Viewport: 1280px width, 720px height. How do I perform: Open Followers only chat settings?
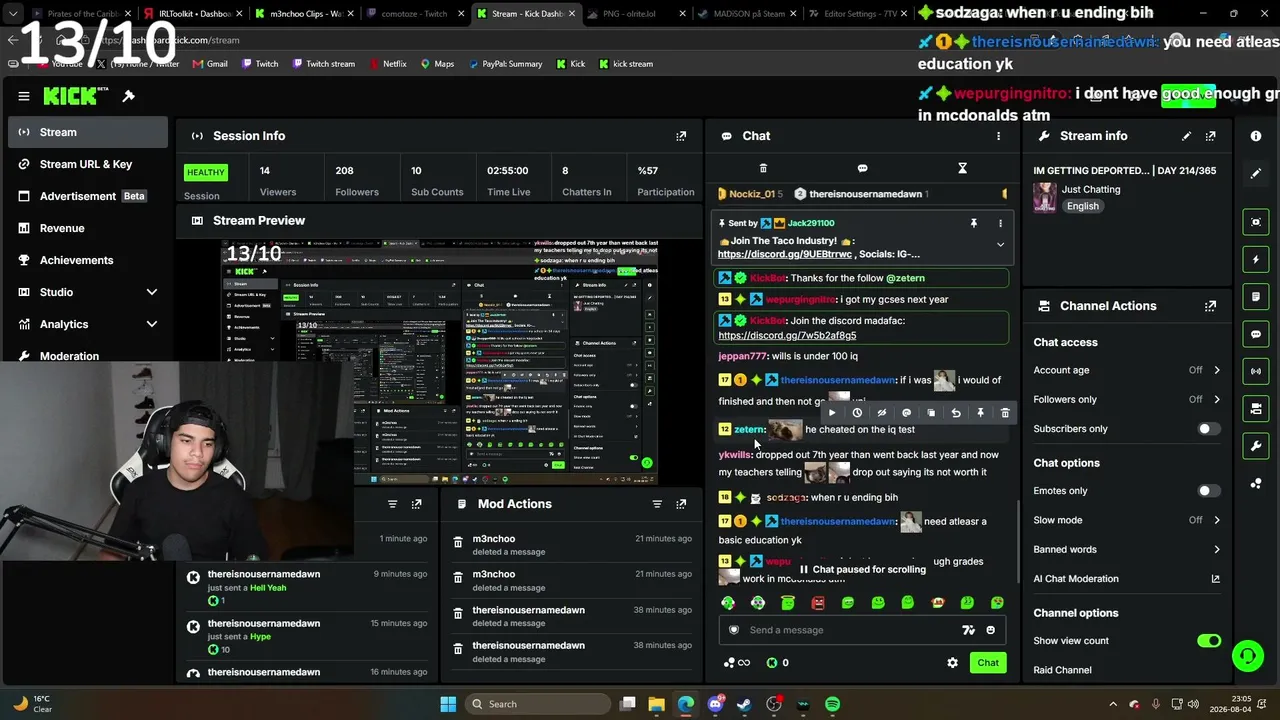click(x=1127, y=399)
